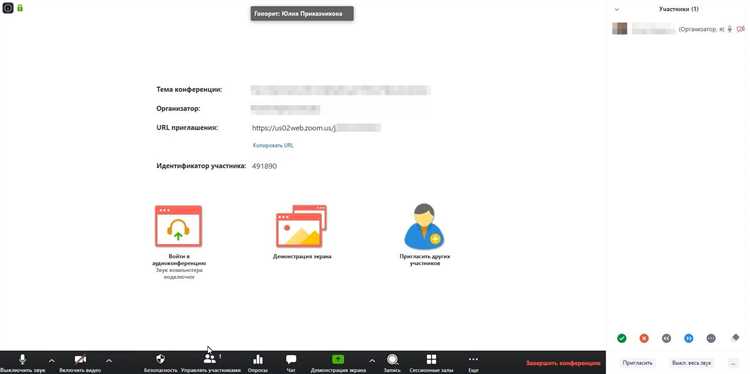Toggle microphone with Выключить звук
Screen dimensions: 750x374
(x=22, y=359)
